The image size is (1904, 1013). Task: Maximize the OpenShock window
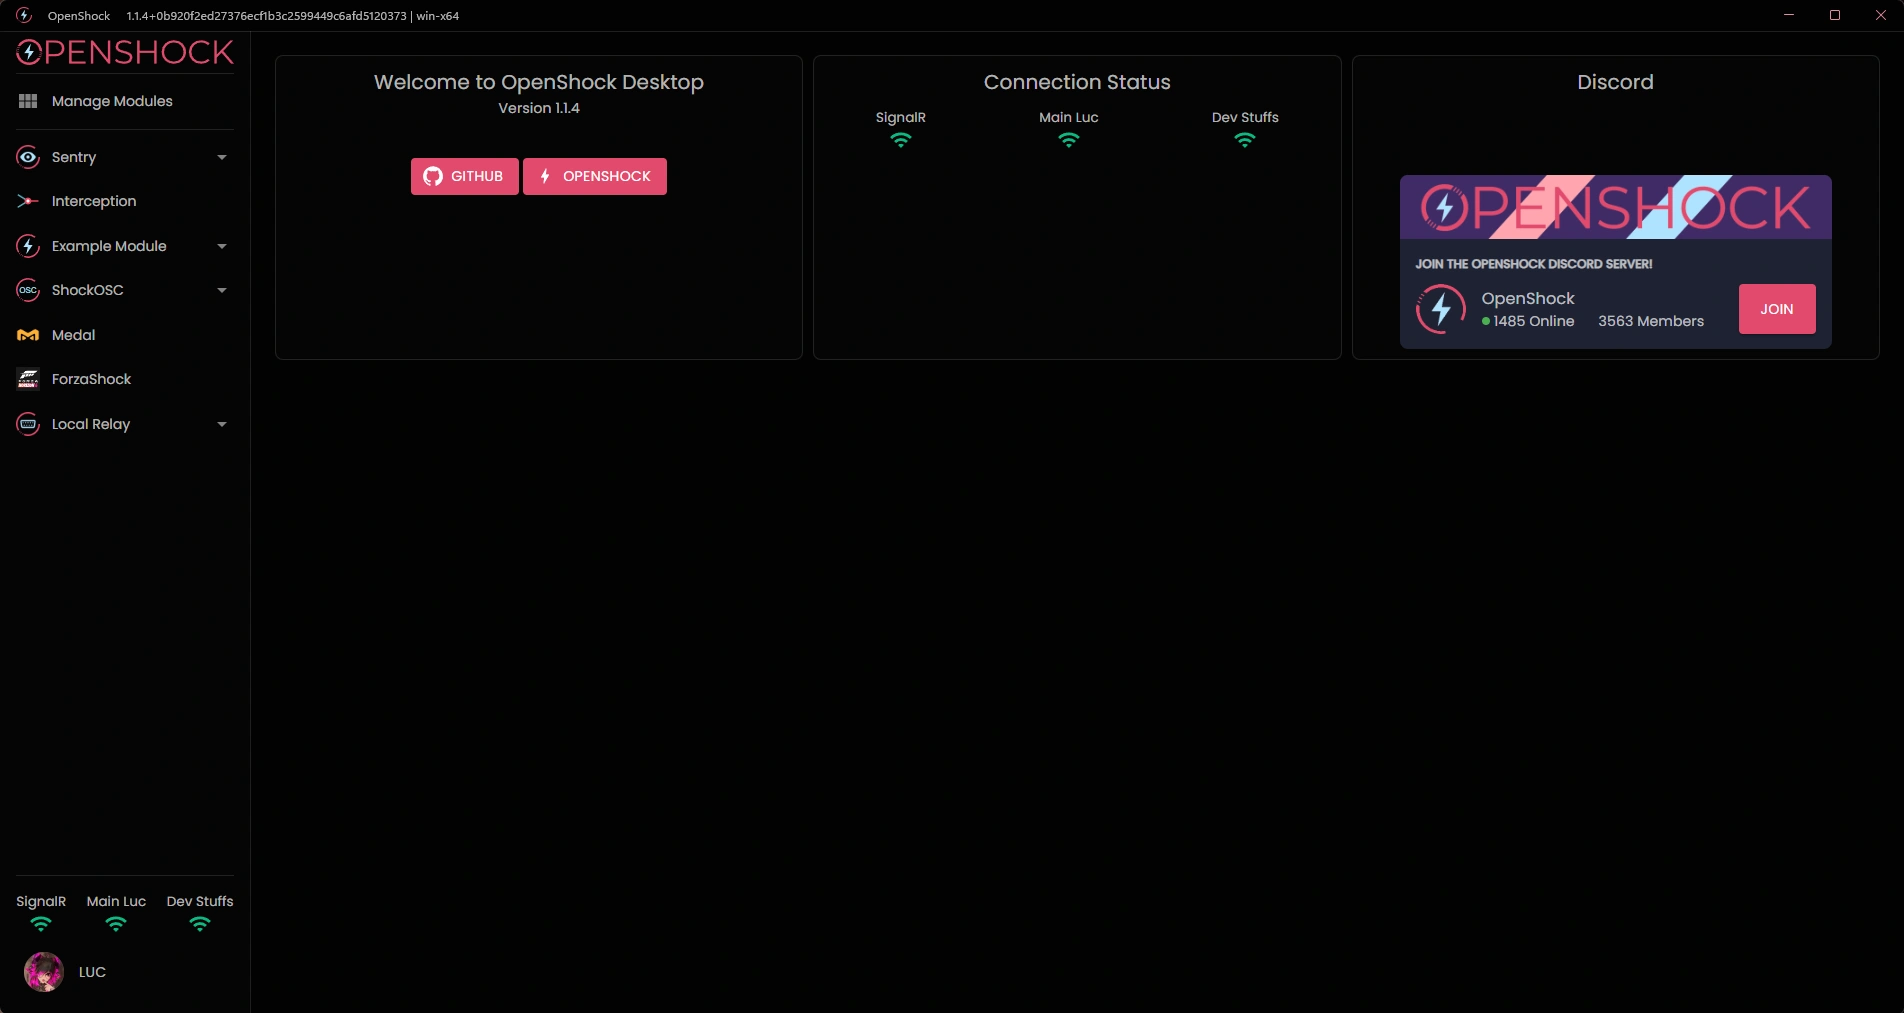click(x=1835, y=15)
